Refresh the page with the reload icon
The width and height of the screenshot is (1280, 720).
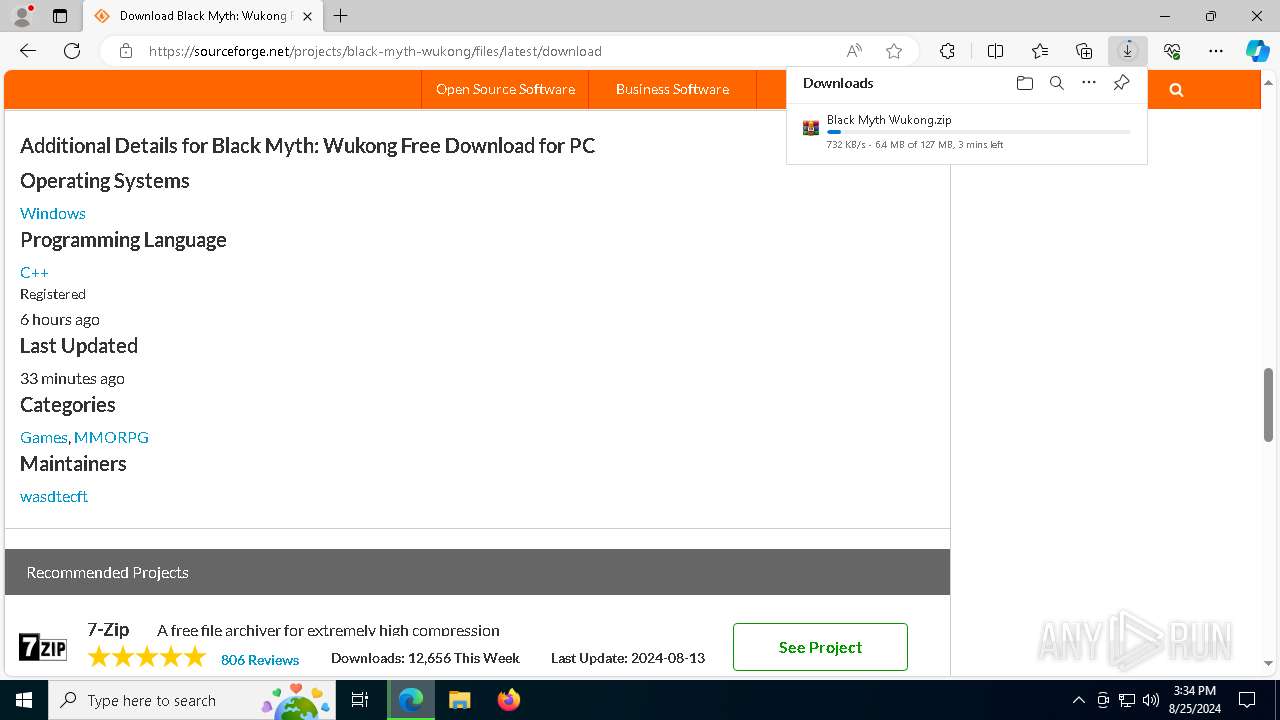tap(72, 51)
